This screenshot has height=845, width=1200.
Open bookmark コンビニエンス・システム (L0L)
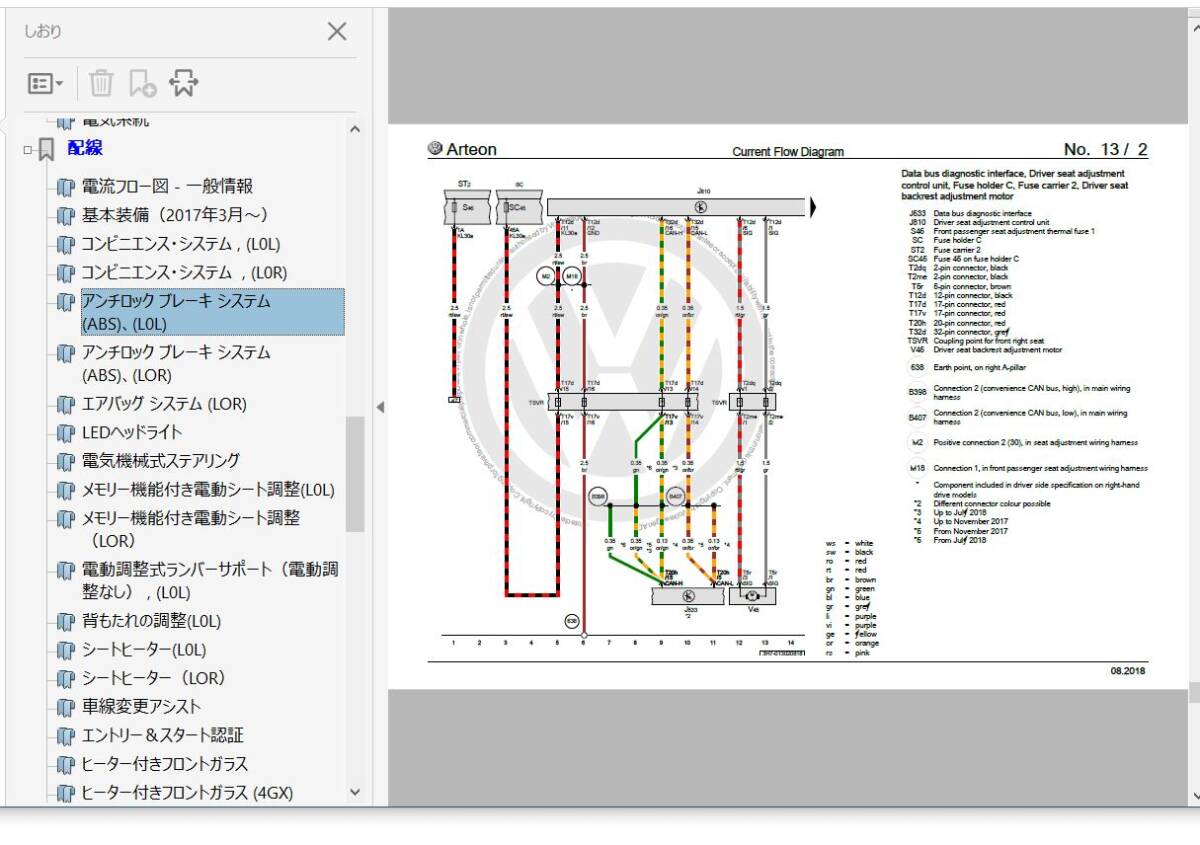point(181,244)
